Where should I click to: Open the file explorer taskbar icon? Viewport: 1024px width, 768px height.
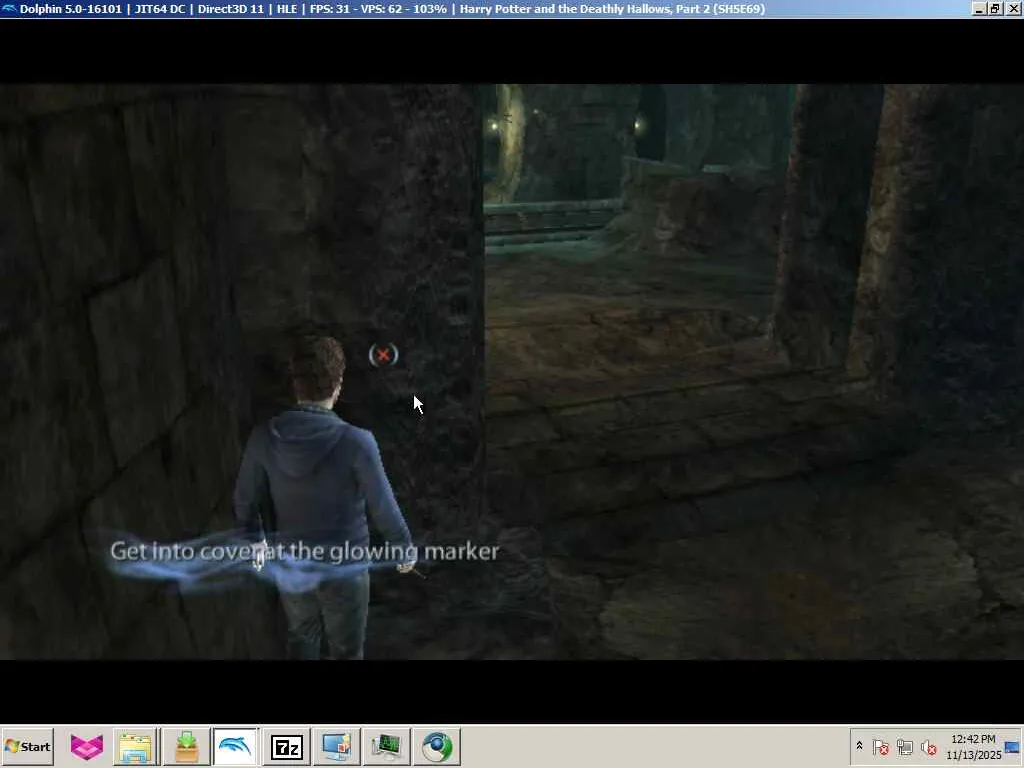[135, 746]
